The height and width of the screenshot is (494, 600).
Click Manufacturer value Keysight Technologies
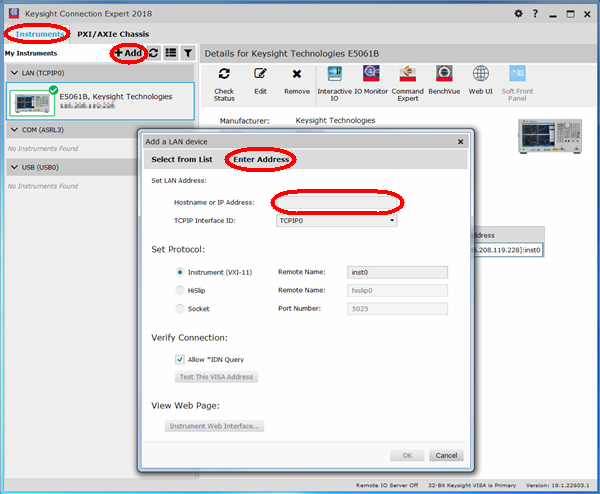pos(335,121)
